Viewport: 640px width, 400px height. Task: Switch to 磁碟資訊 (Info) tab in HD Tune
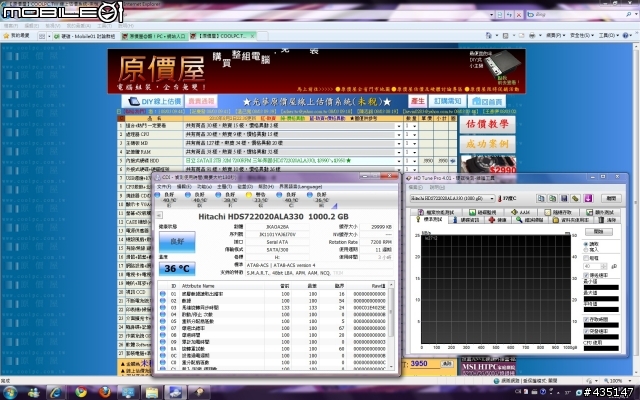tap(467, 220)
